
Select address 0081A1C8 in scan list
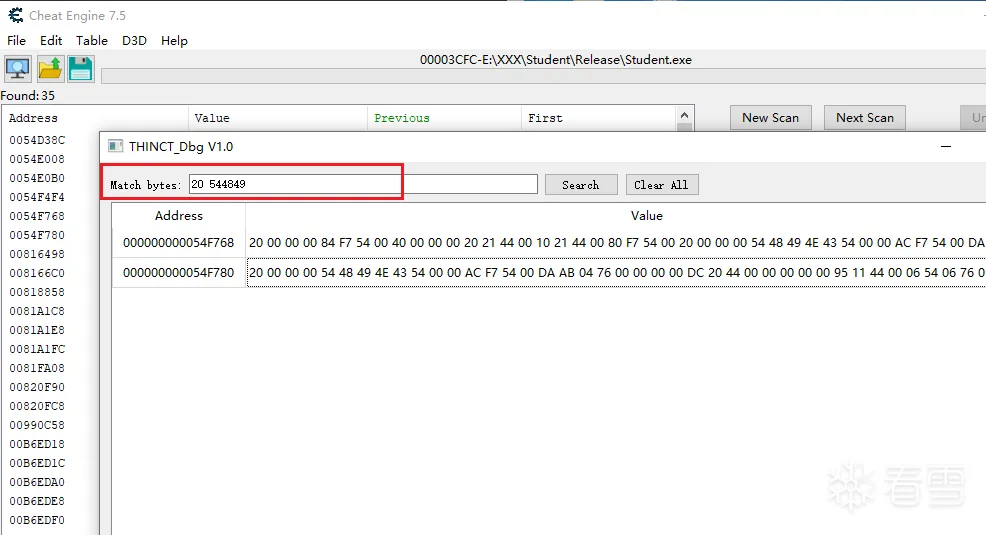(37, 311)
